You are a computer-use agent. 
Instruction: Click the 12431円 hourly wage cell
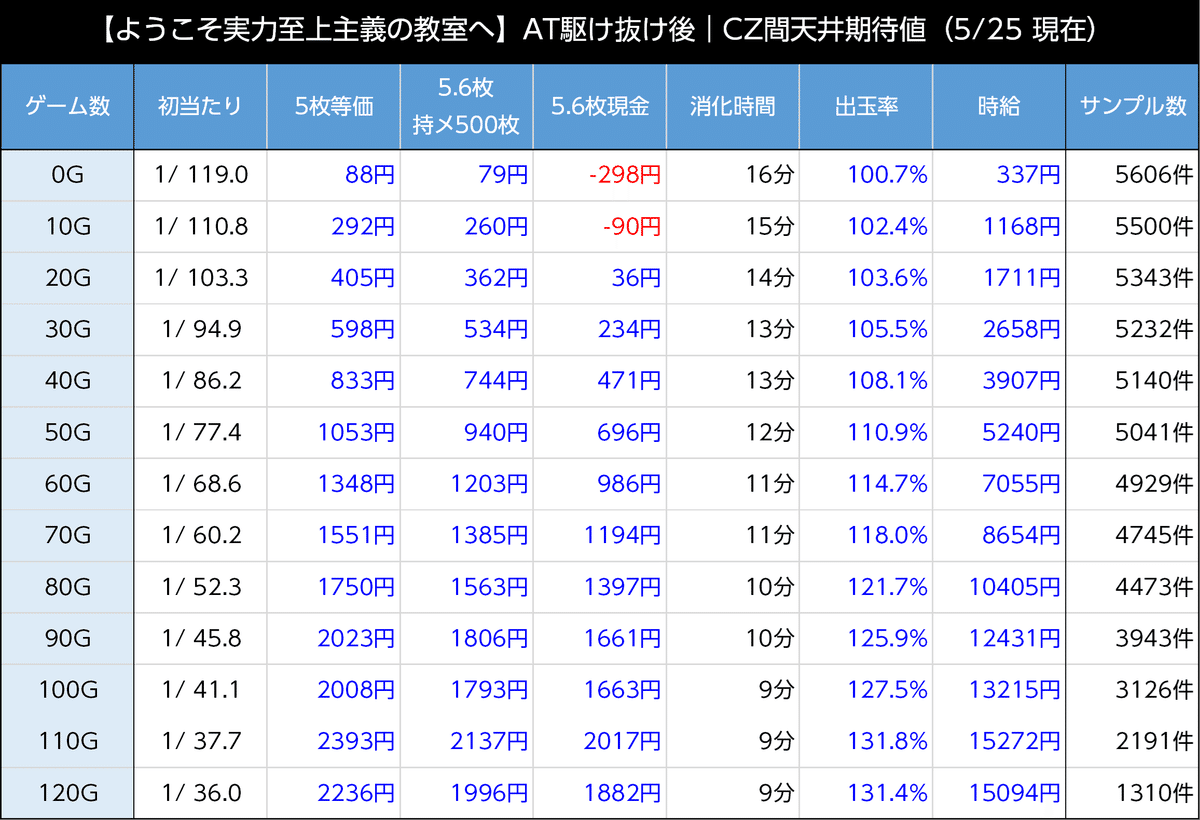pos(998,639)
